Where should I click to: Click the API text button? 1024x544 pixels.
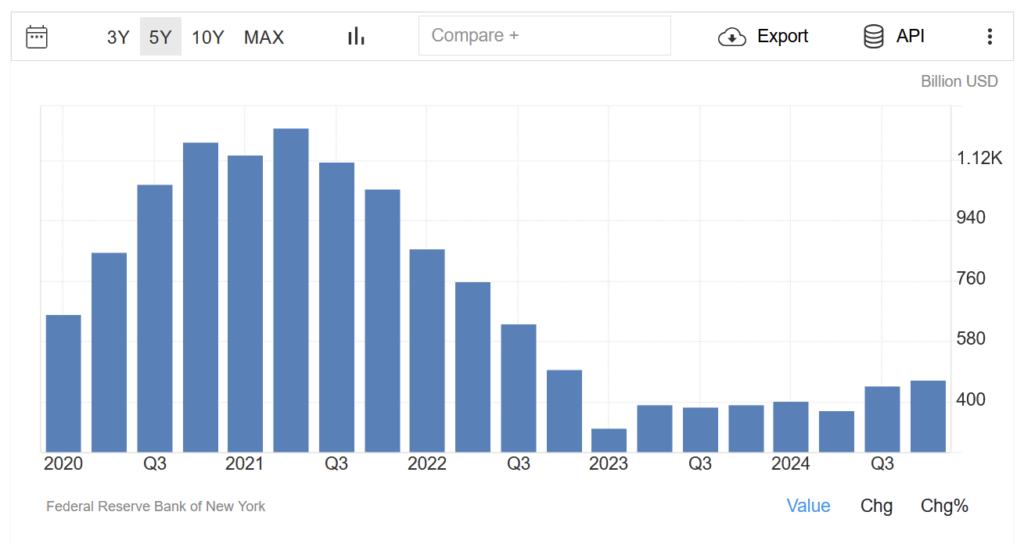(910, 37)
